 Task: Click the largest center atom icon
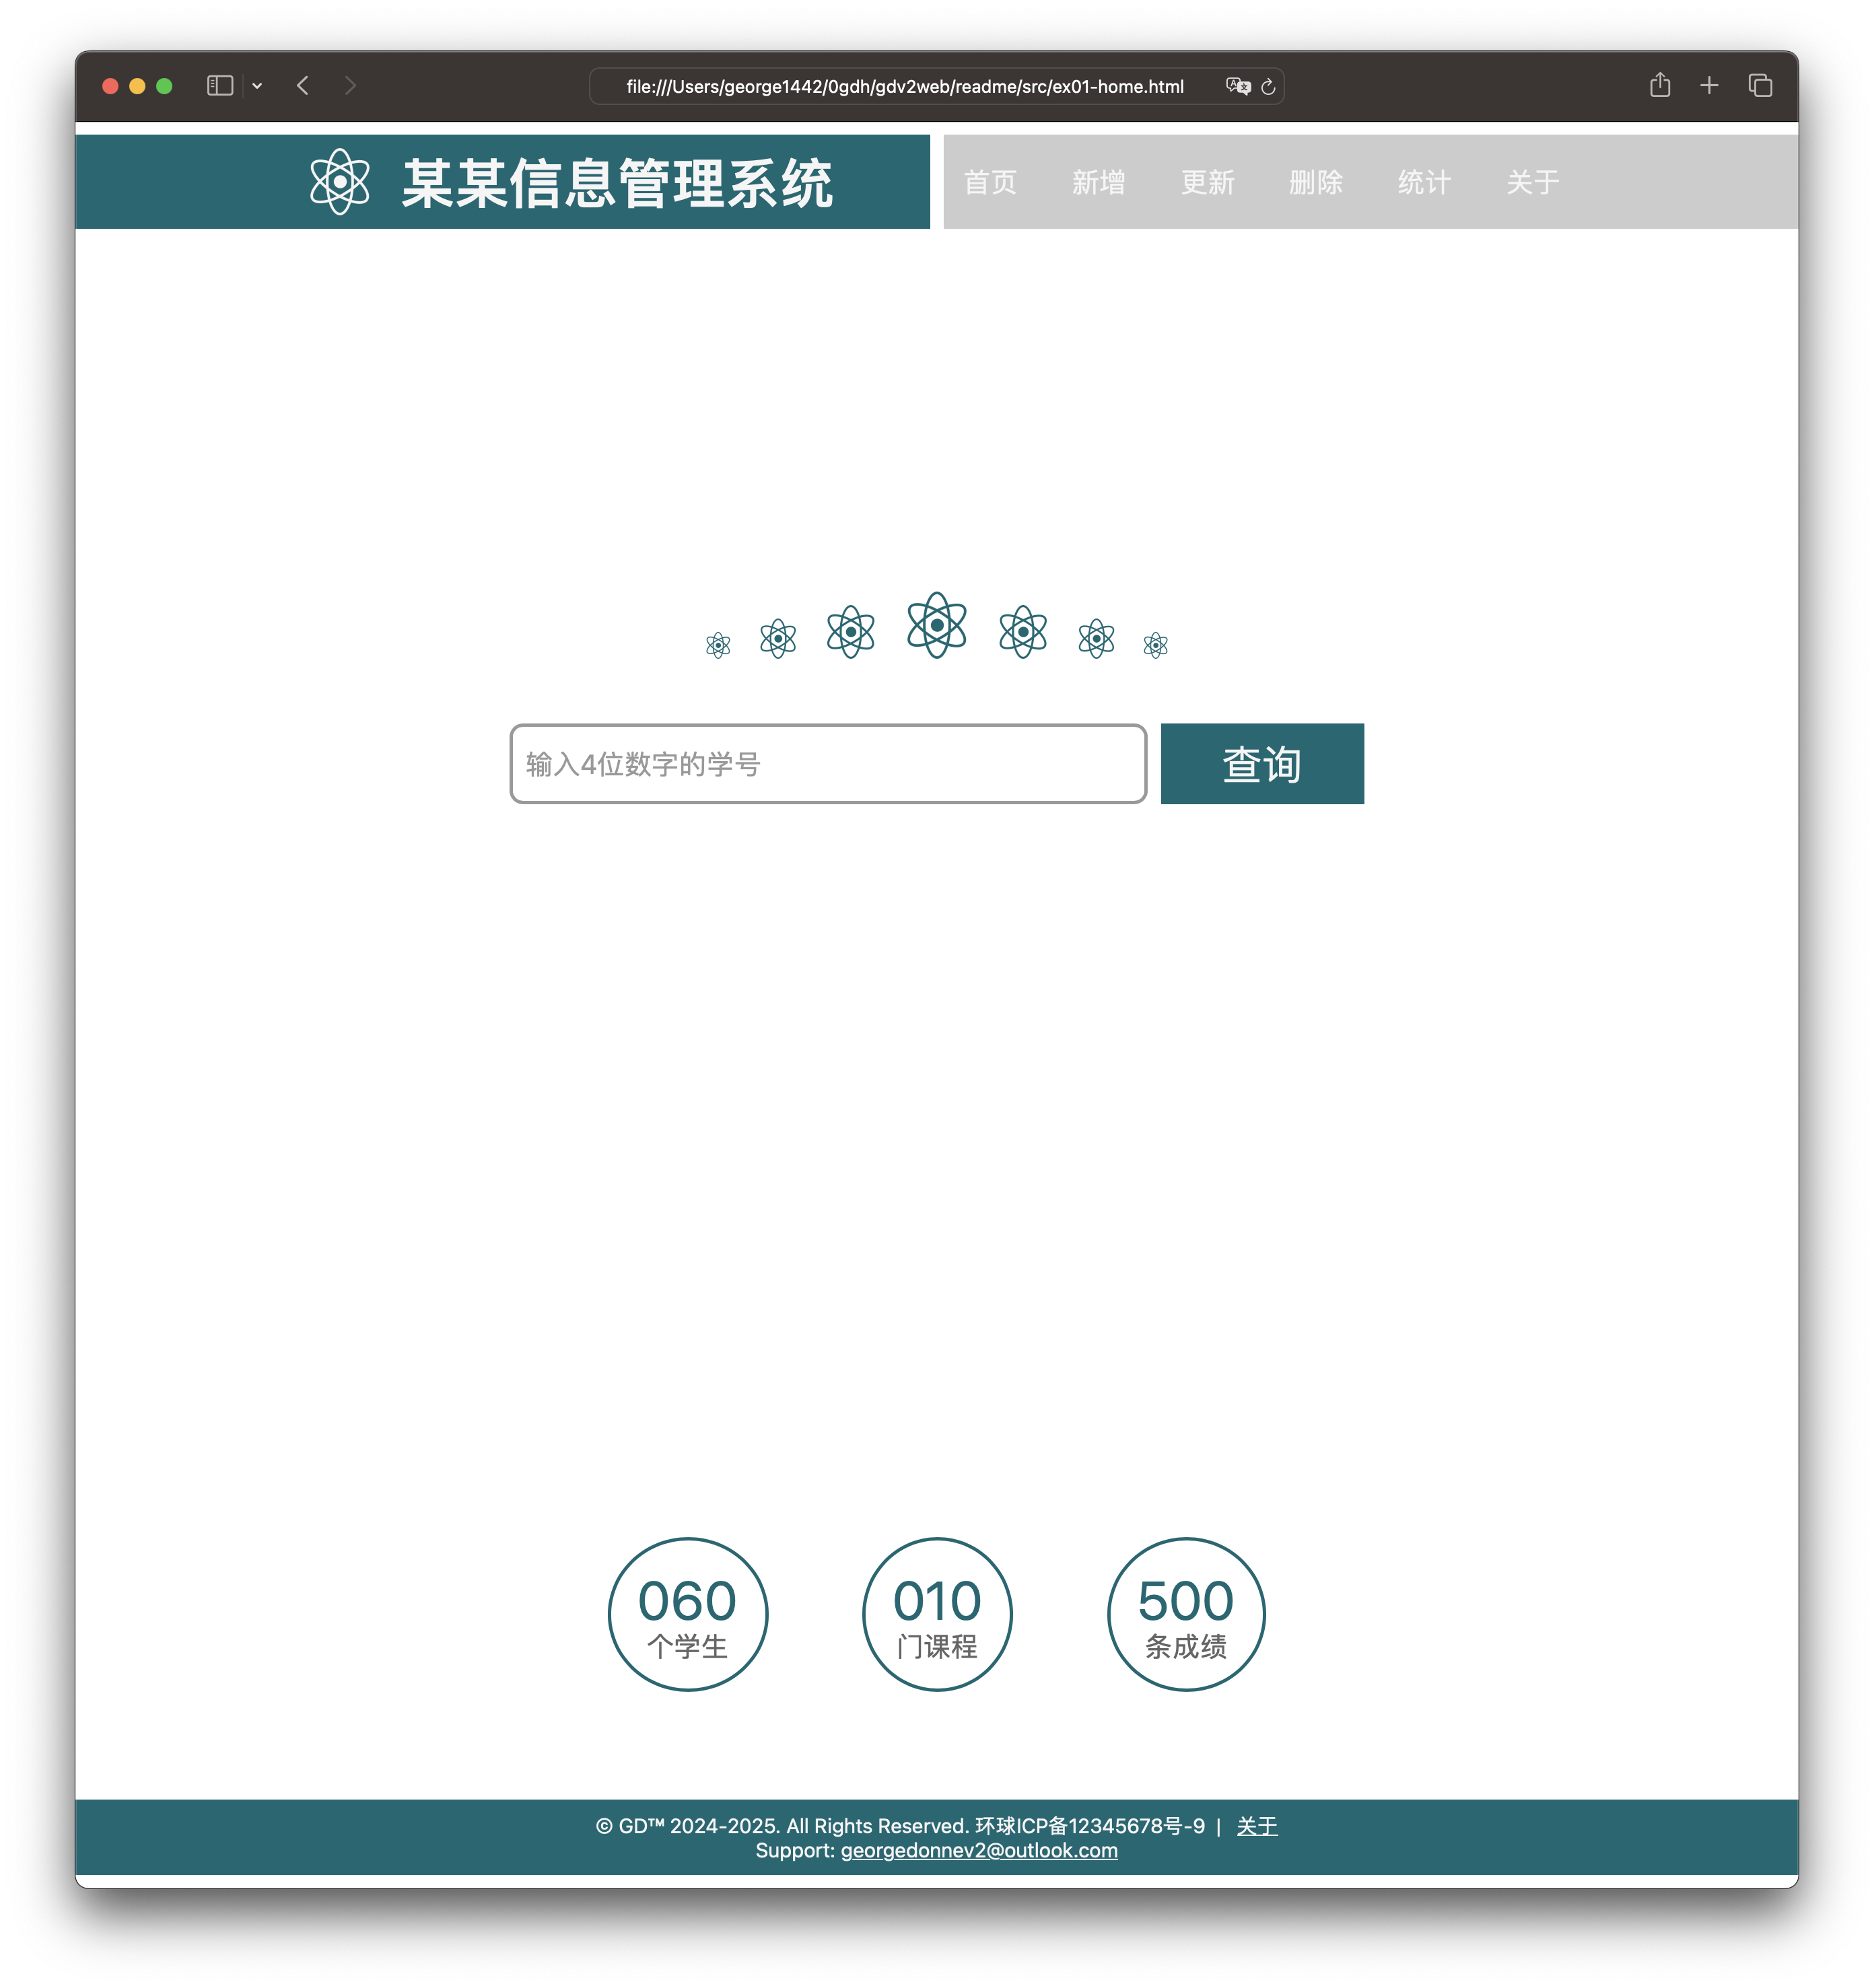coord(936,625)
